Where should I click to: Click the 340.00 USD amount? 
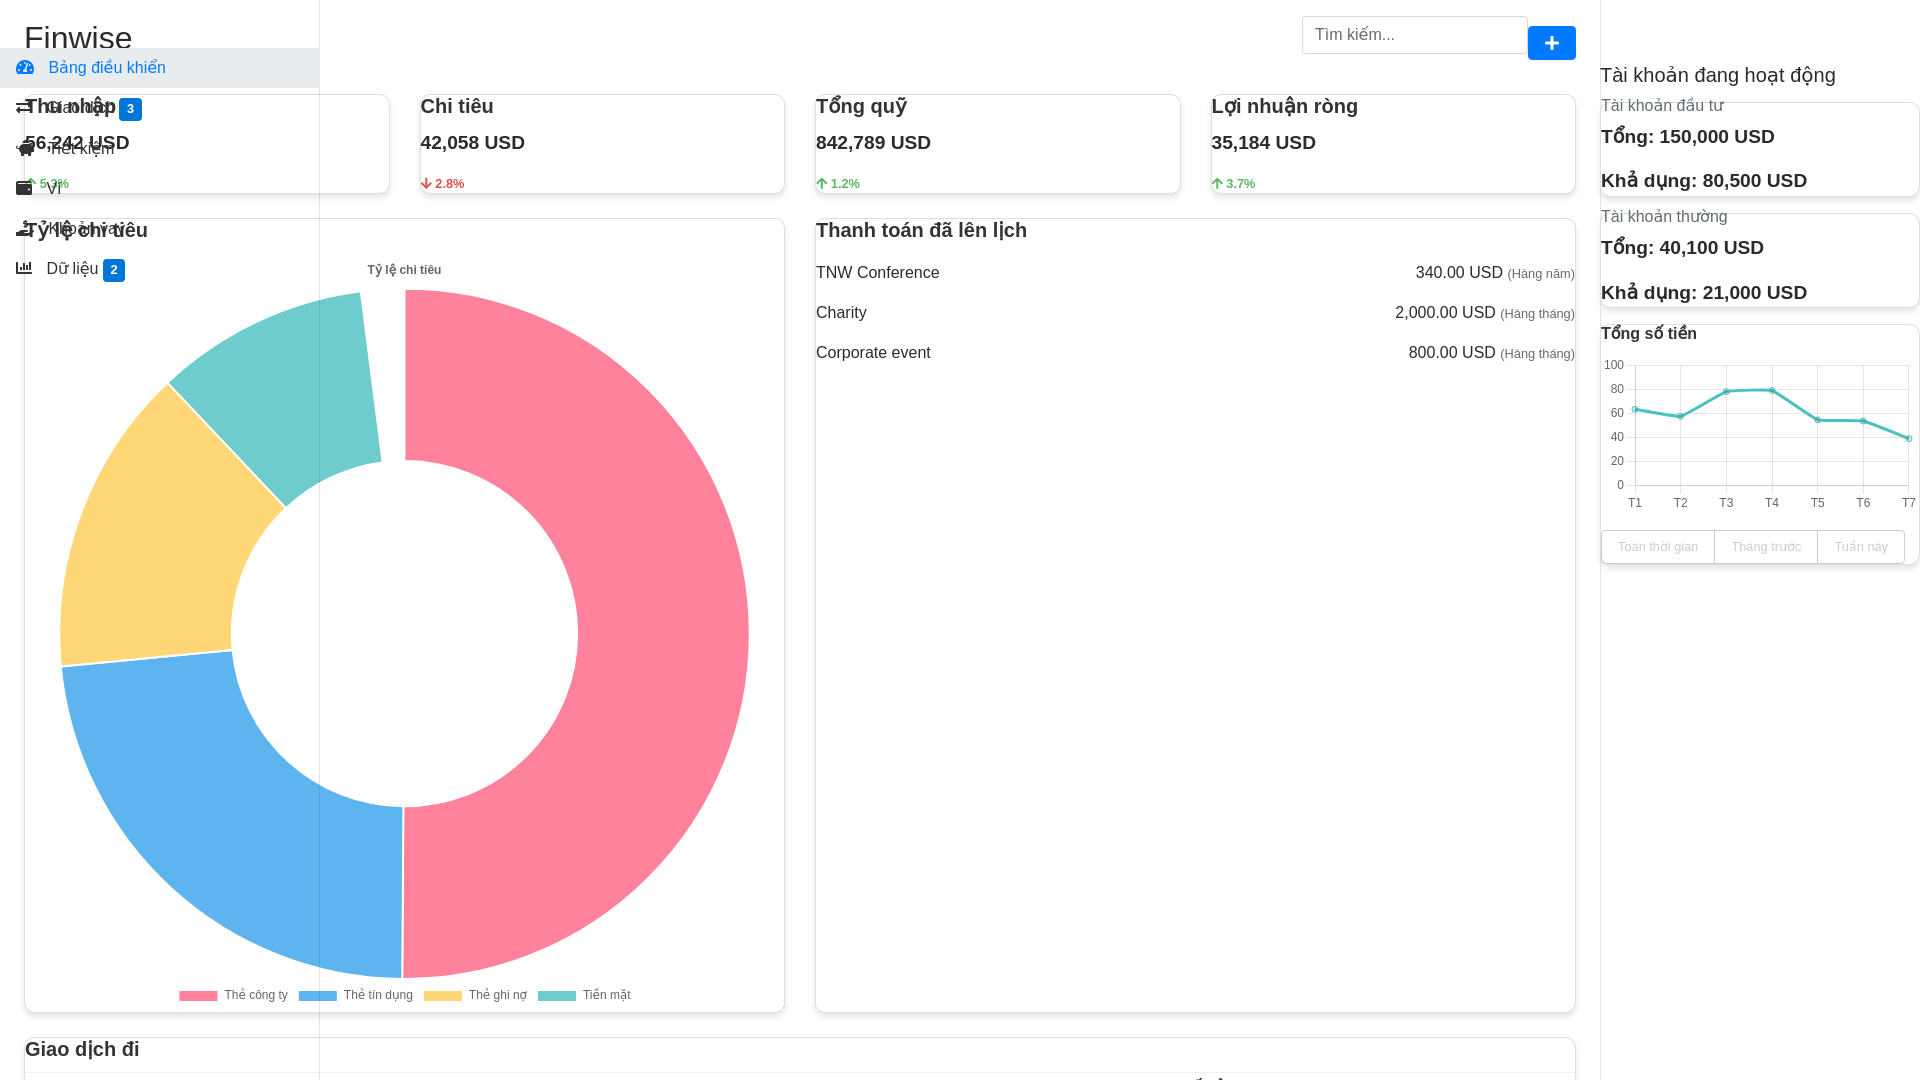[x=1459, y=273]
